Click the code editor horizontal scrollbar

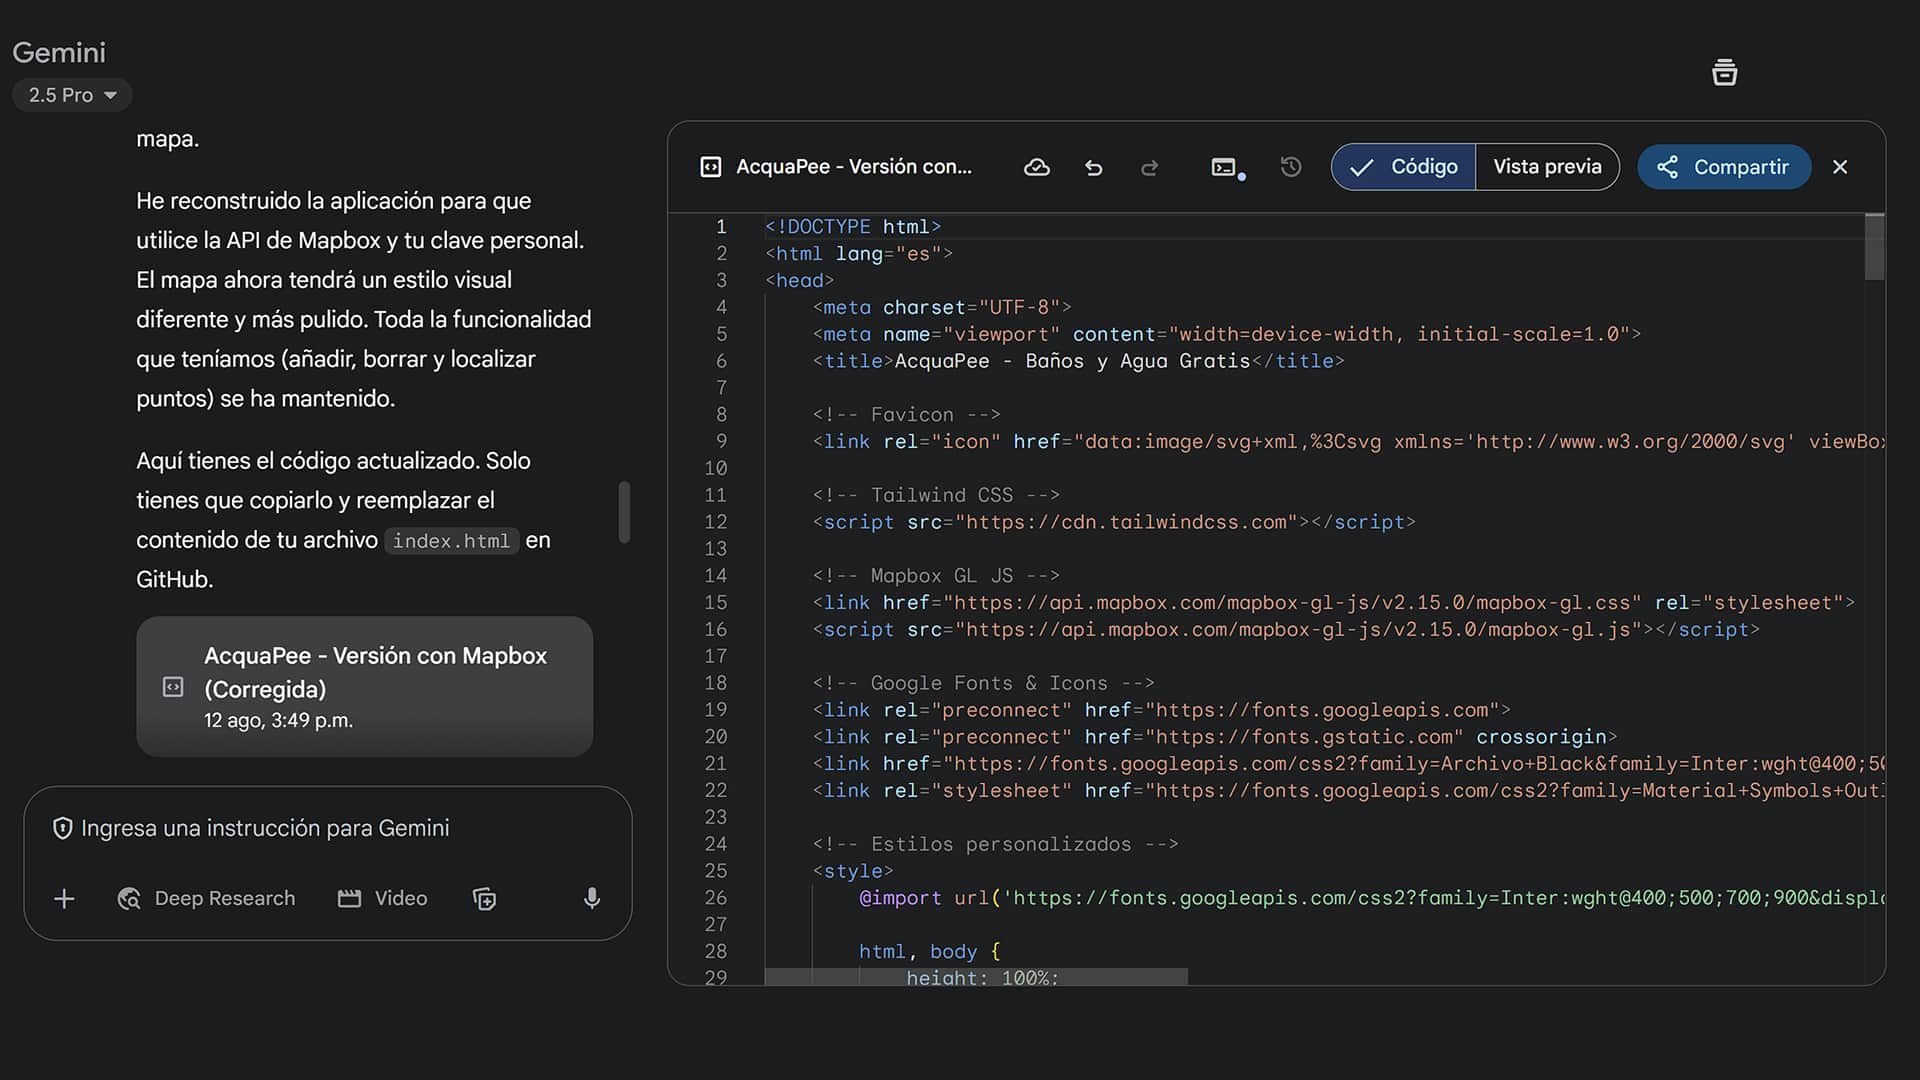pyautogui.click(x=976, y=976)
